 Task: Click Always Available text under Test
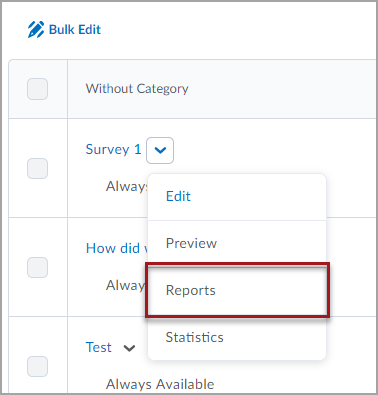pyautogui.click(x=160, y=384)
